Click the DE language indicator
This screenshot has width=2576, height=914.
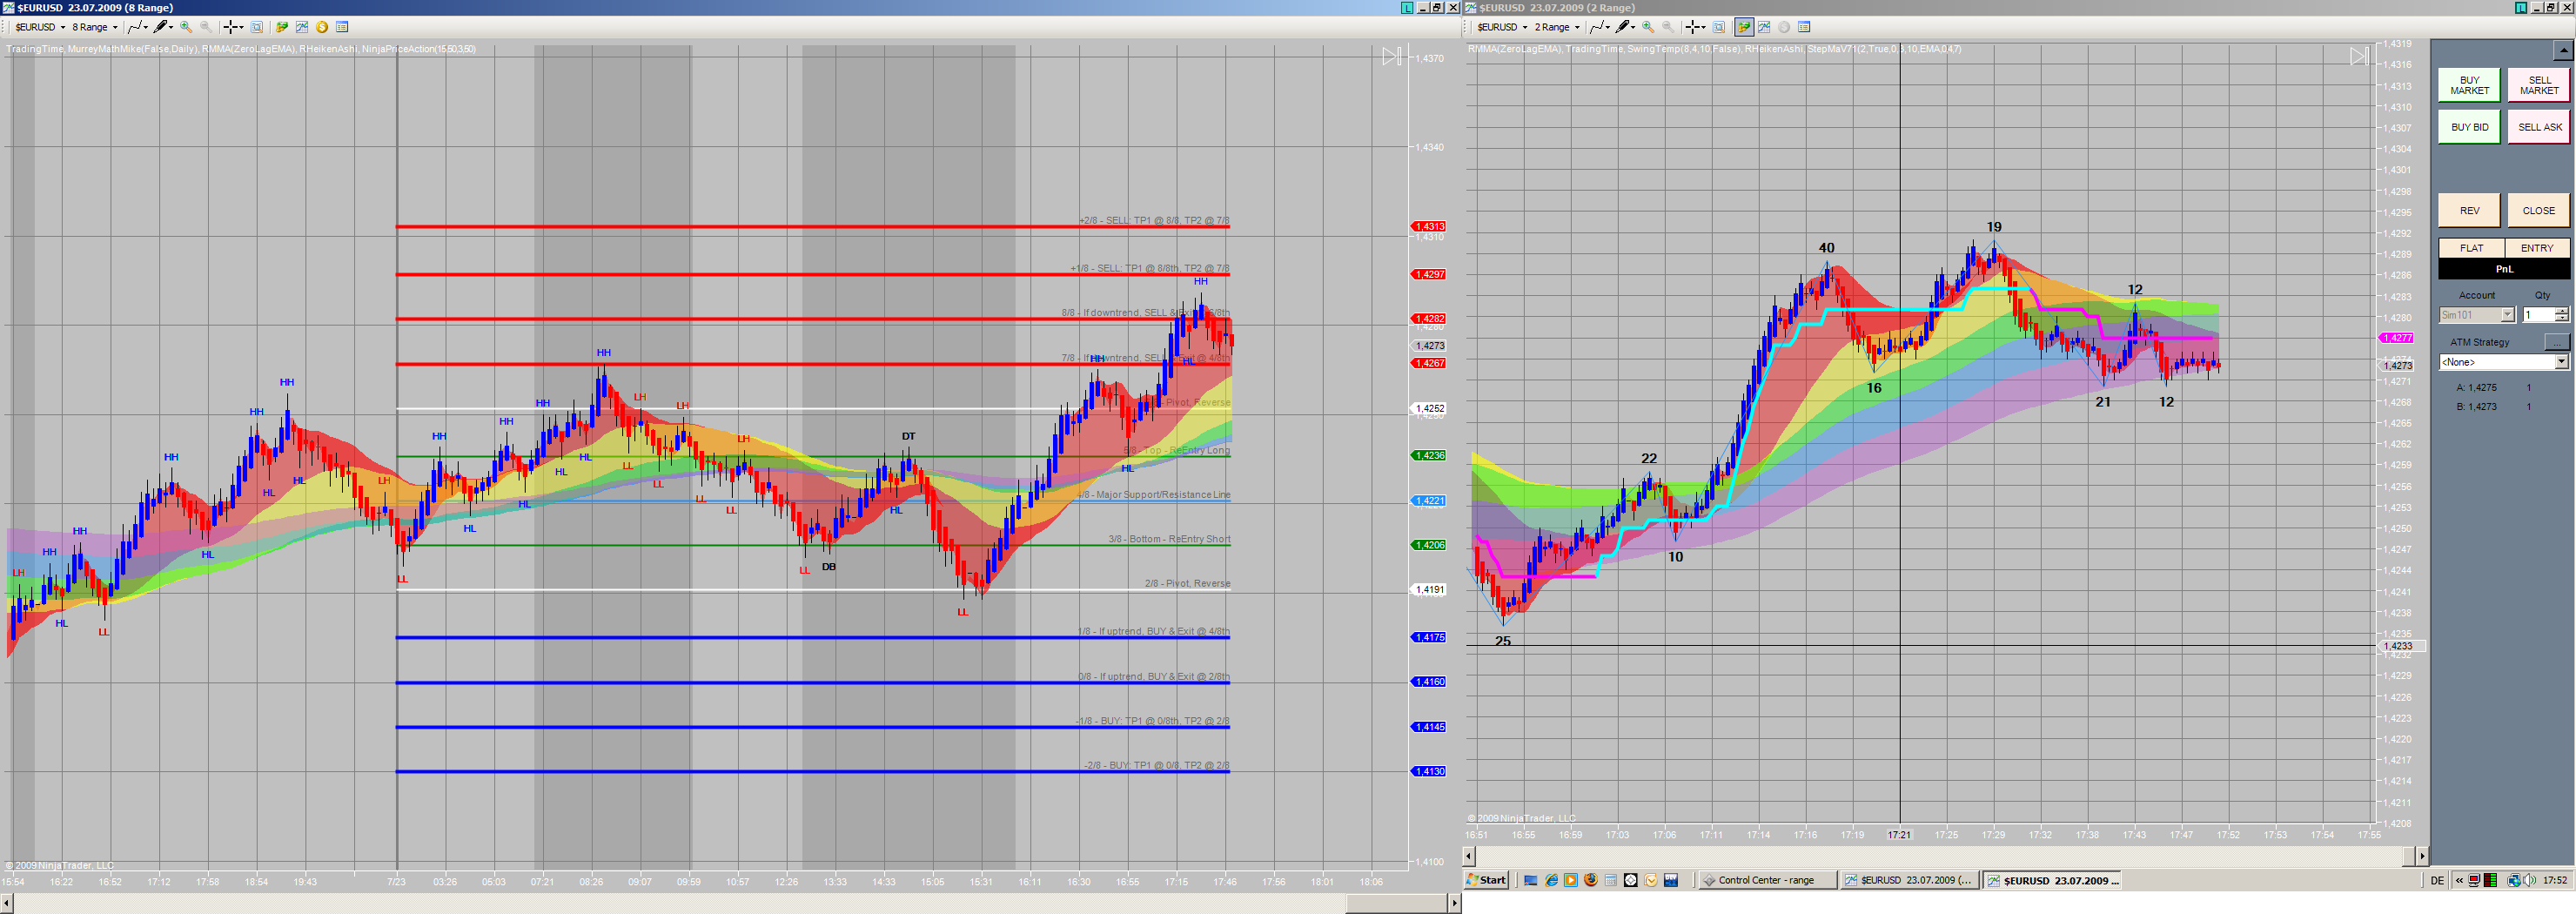[x=2437, y=880]
